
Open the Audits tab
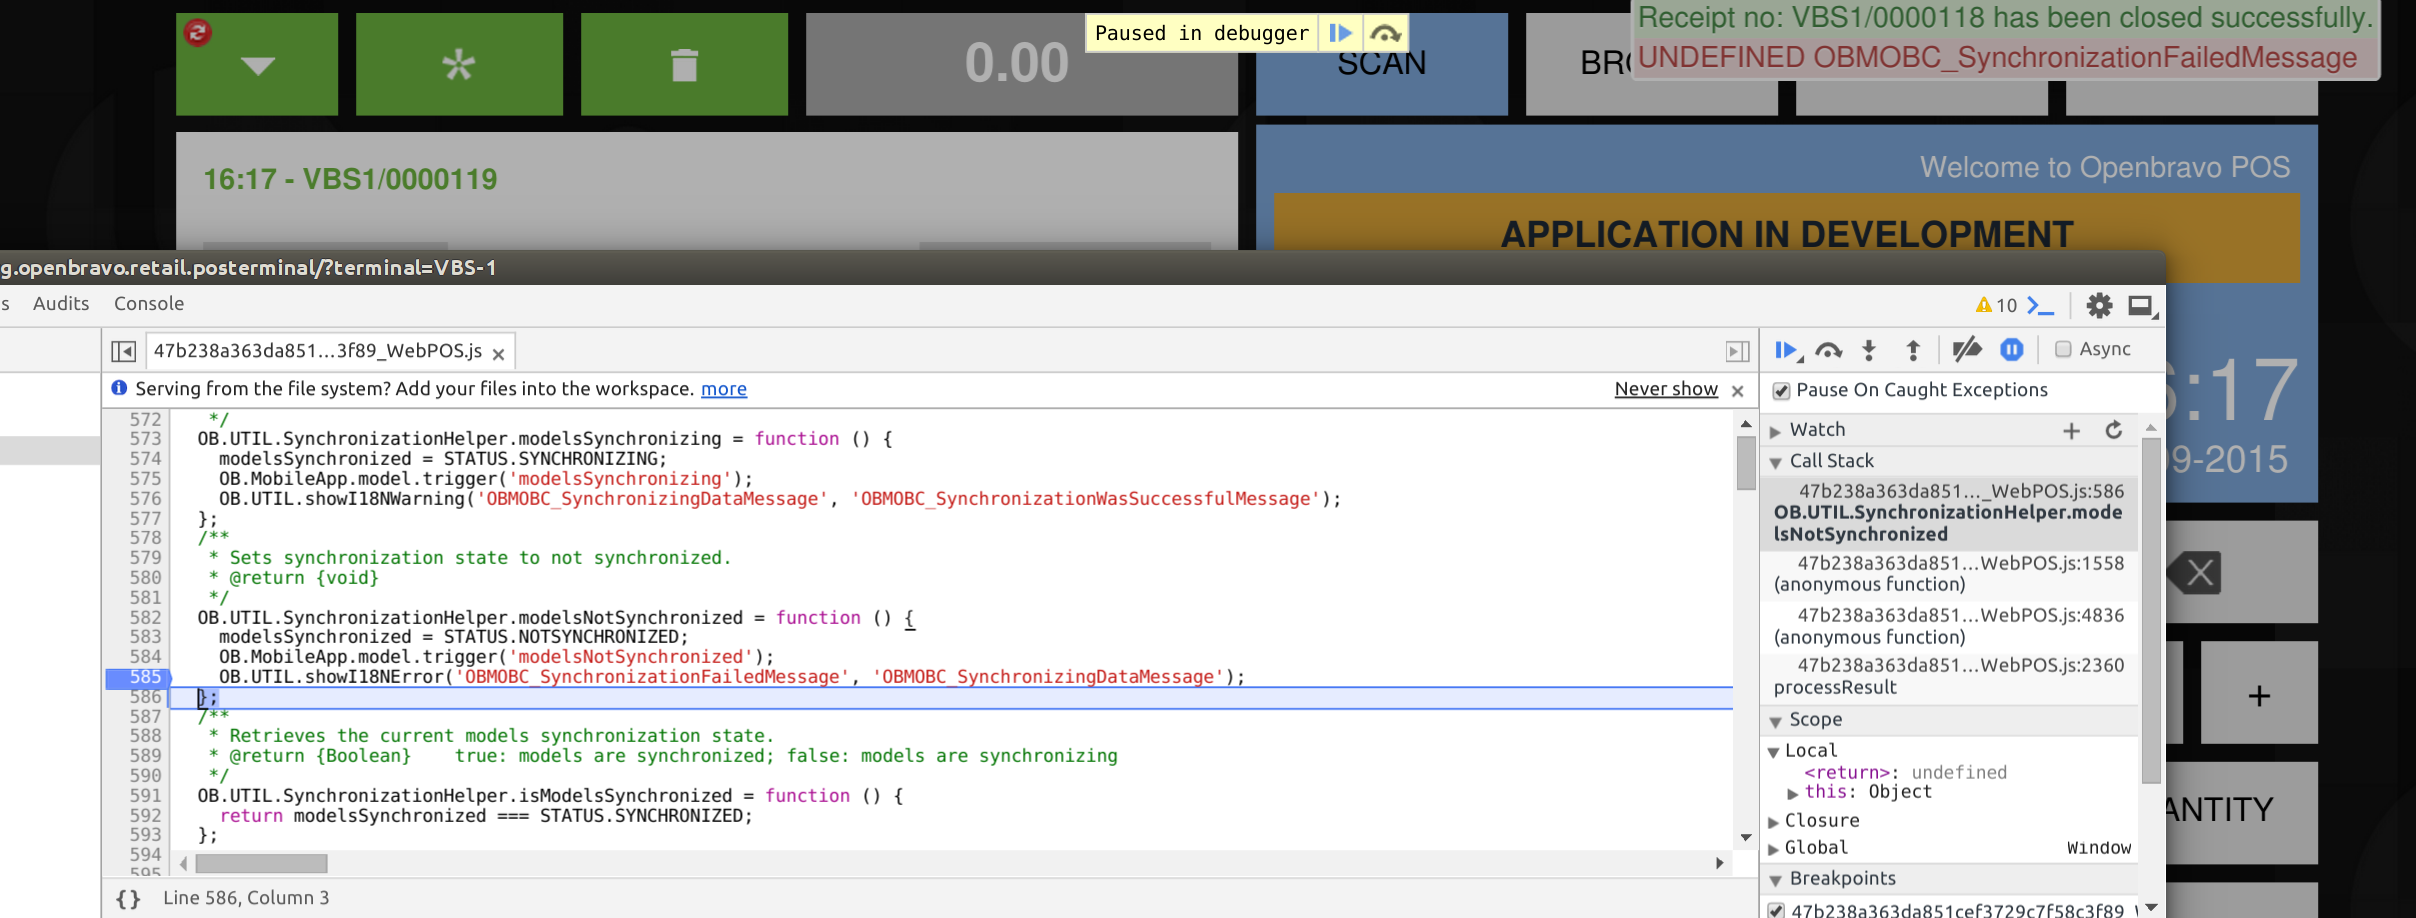[x=61, y=304]
